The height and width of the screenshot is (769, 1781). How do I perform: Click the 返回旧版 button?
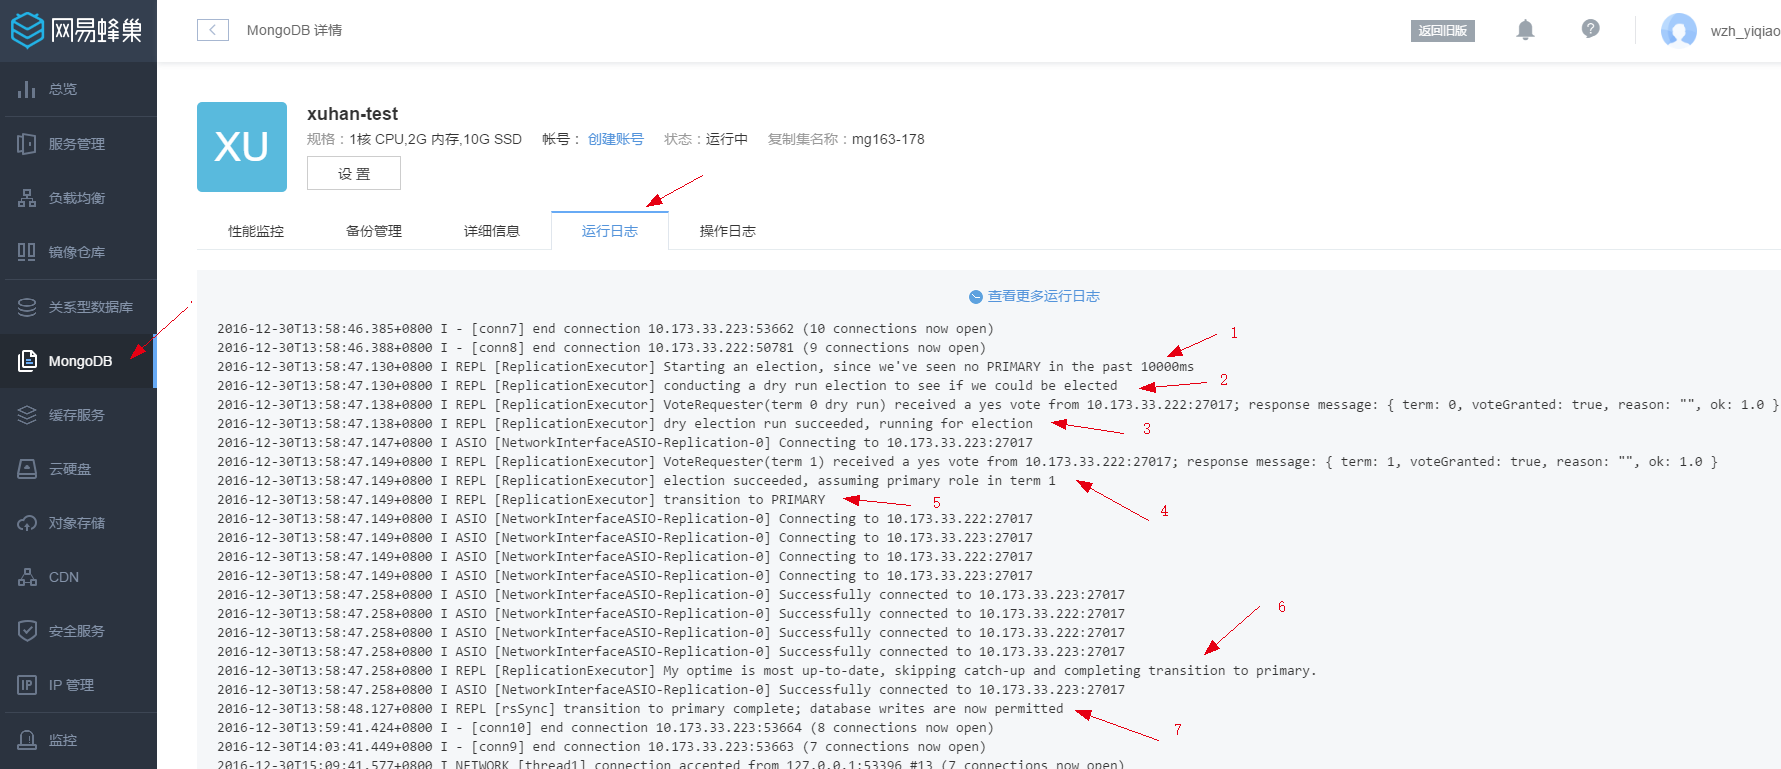1443,31
